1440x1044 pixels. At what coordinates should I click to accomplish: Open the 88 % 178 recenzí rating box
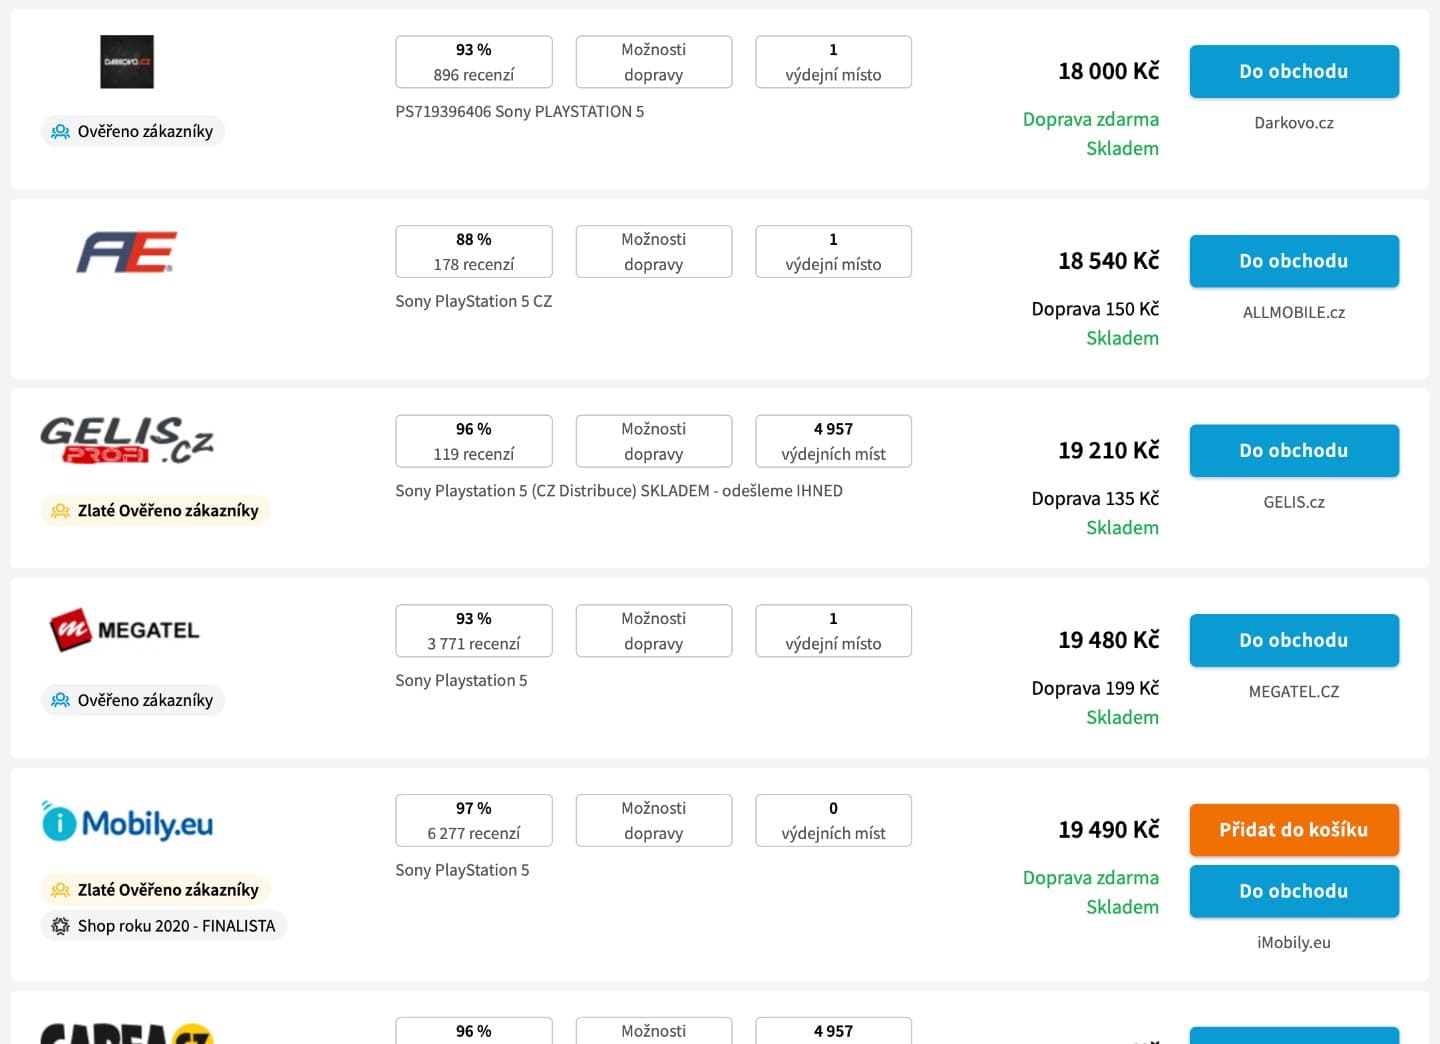click(x=474, y=252)
